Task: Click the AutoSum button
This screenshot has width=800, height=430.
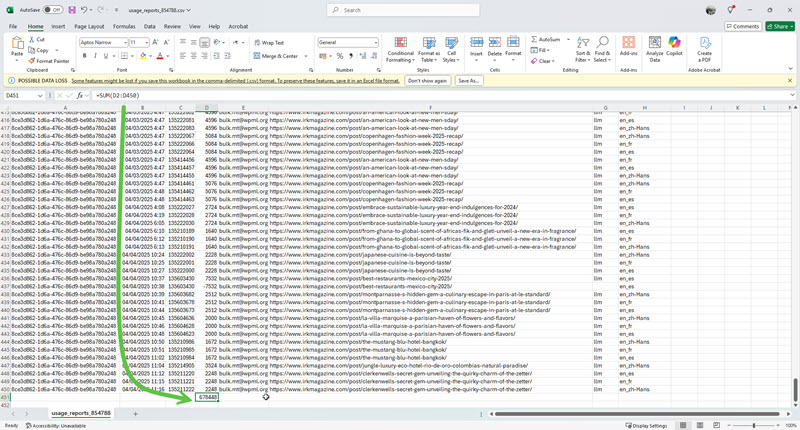Action: click(545, 39)
